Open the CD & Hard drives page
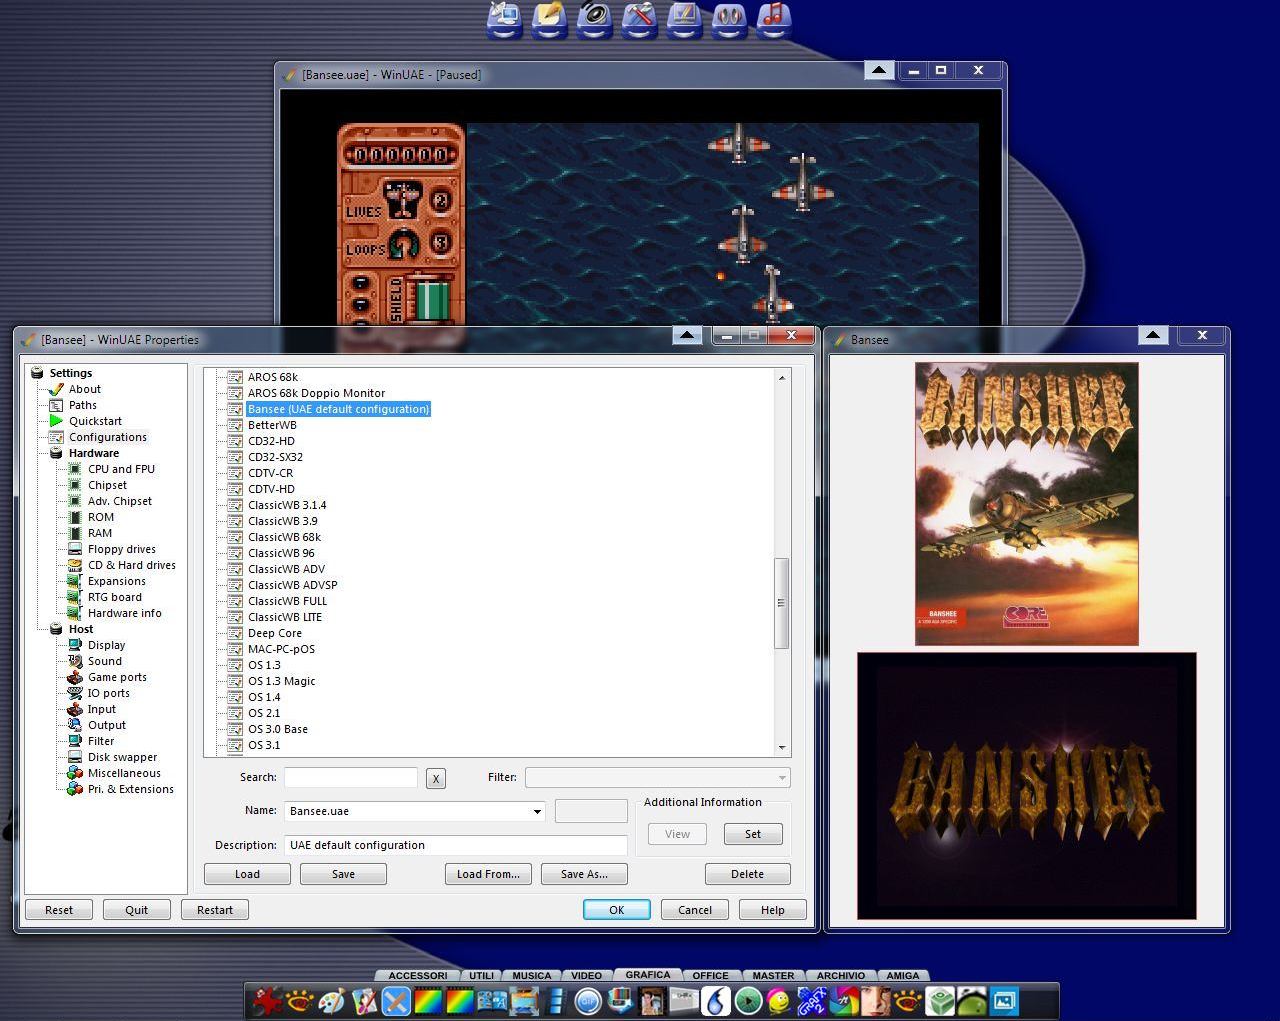Screen dimensions: 1280x1021 point(131,565)
